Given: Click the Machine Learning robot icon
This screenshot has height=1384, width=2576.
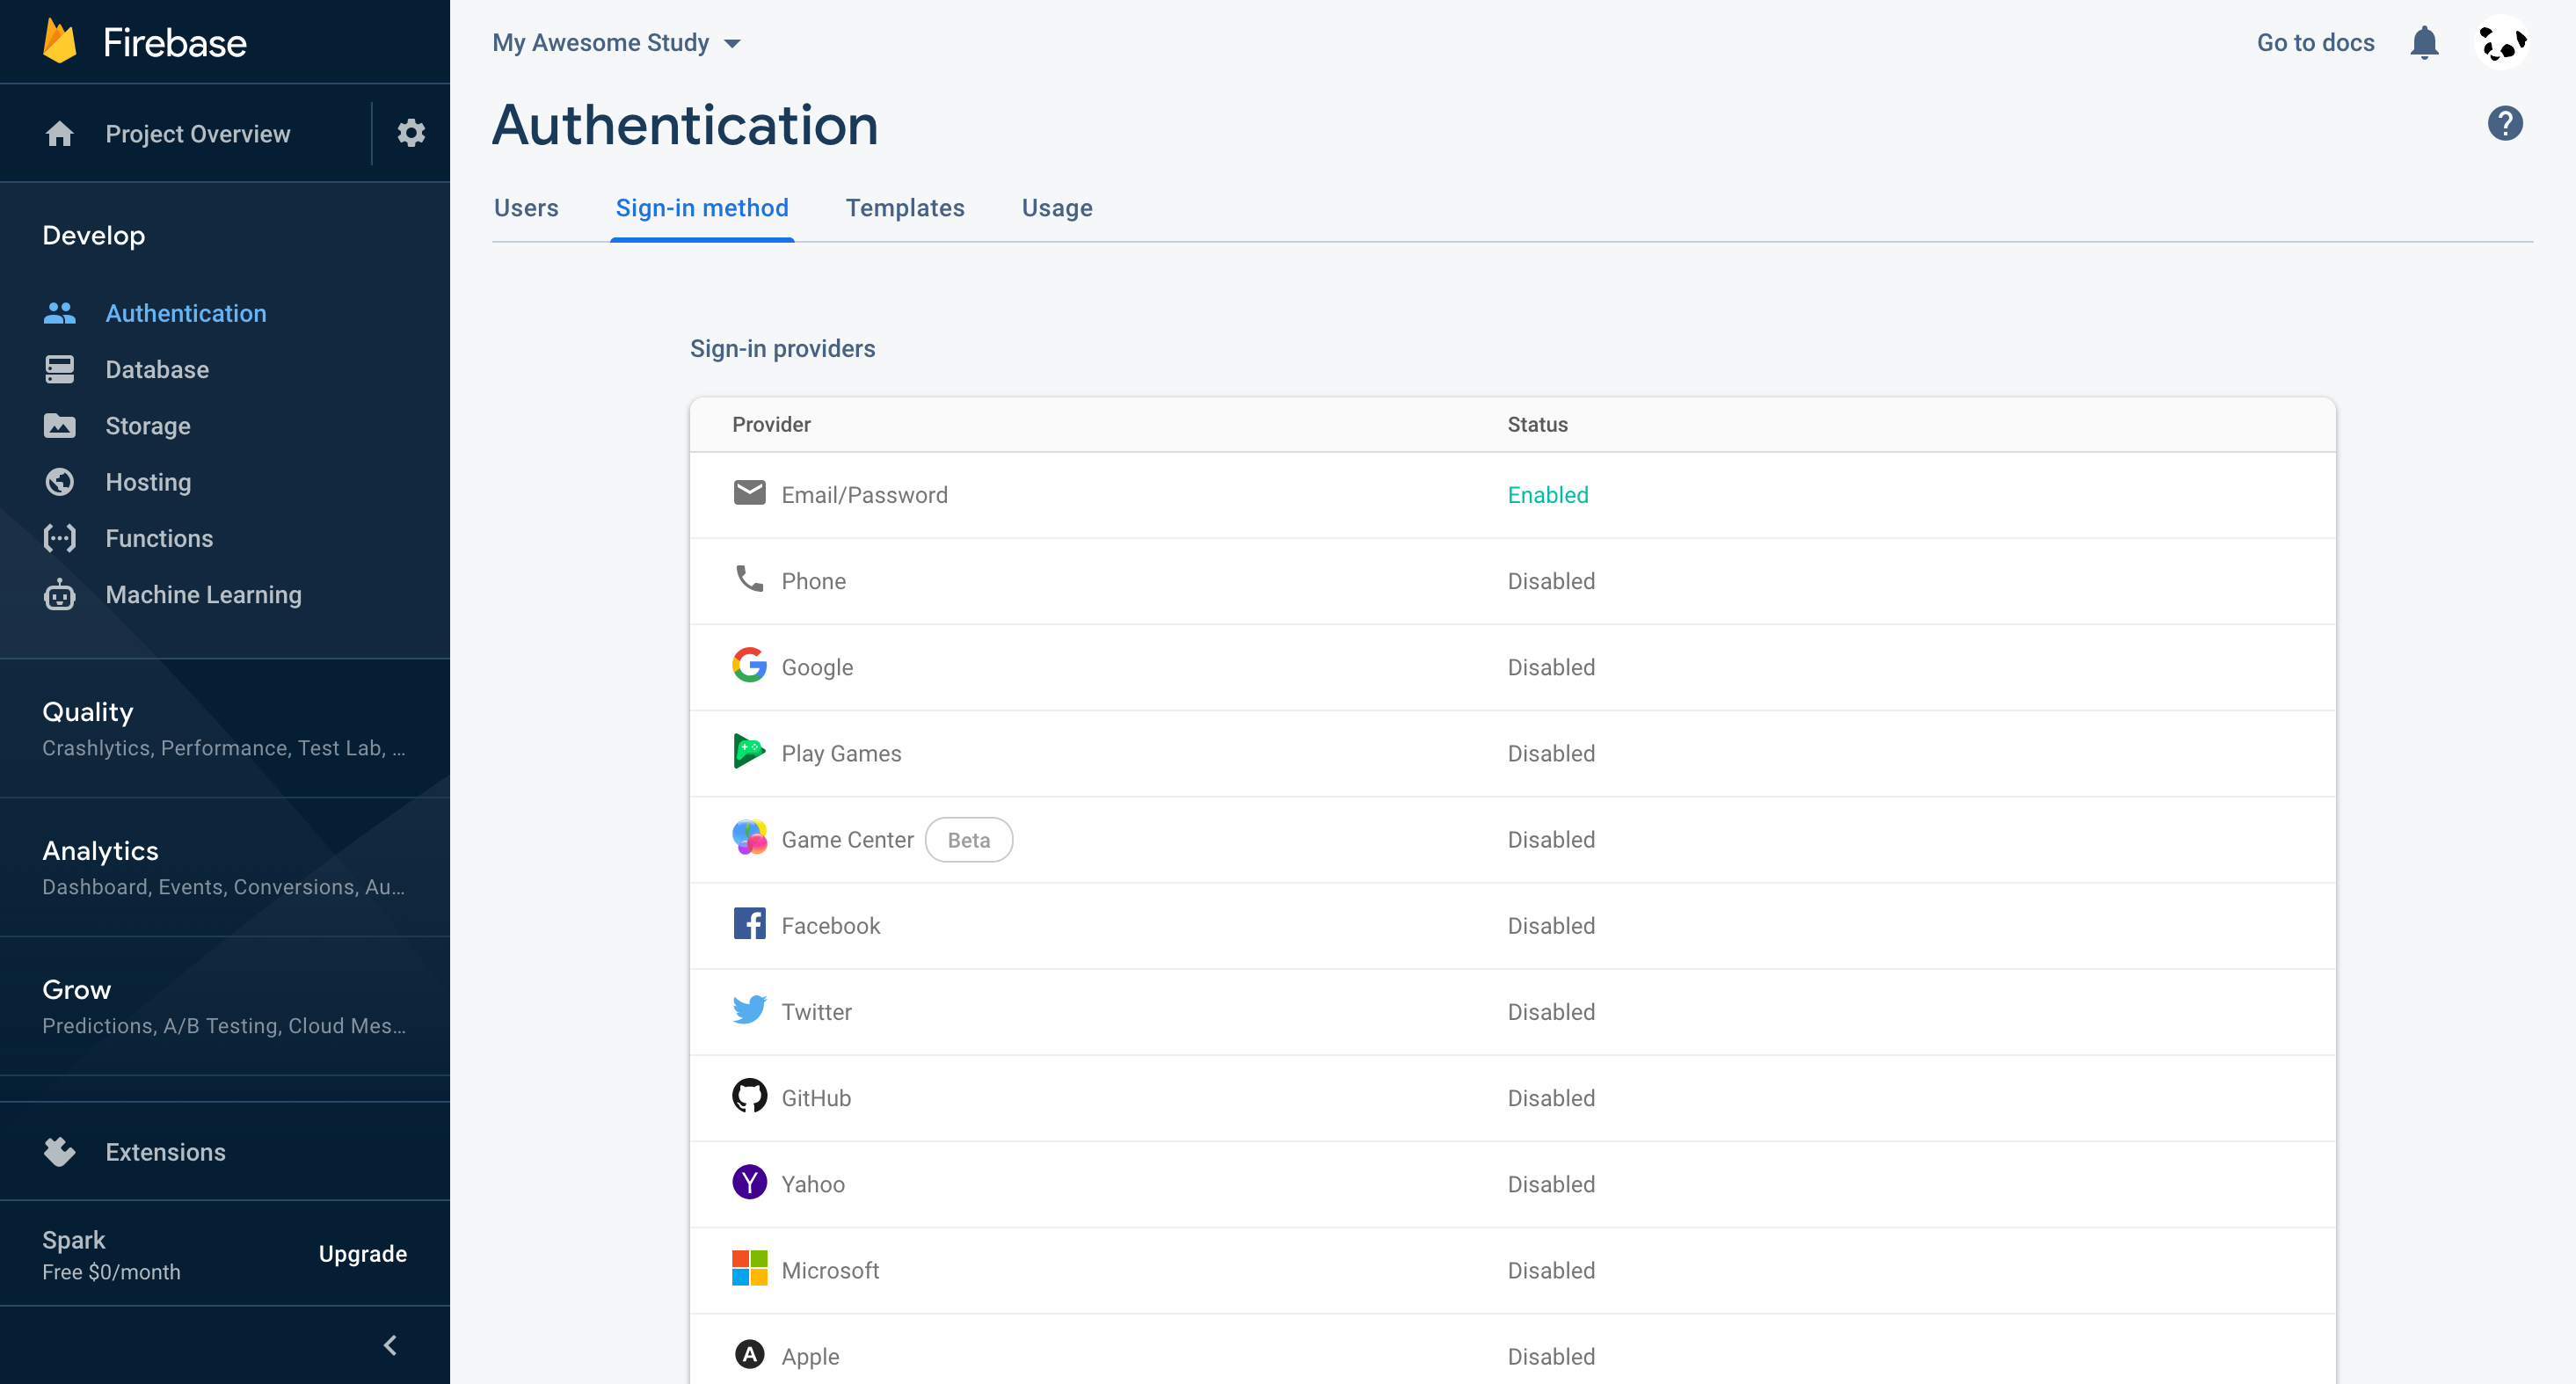Looking at the screenshot, I should (x=60, y=594).
